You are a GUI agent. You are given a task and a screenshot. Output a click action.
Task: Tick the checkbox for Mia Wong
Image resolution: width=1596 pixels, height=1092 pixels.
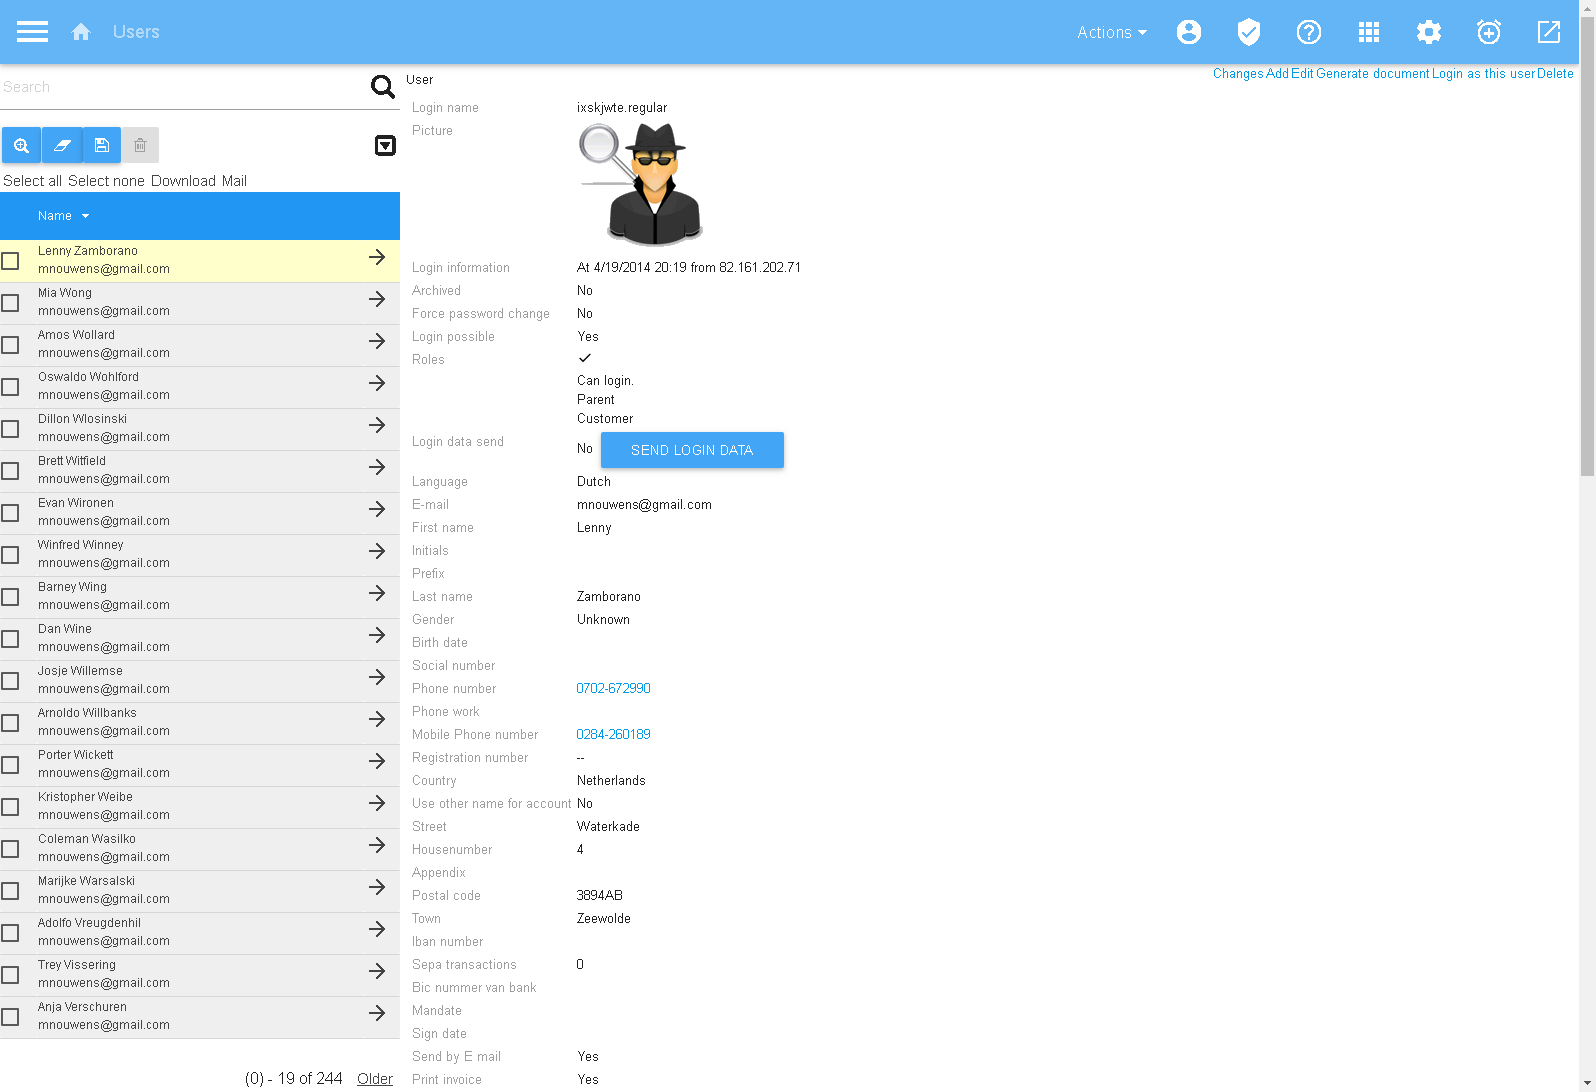11,303
